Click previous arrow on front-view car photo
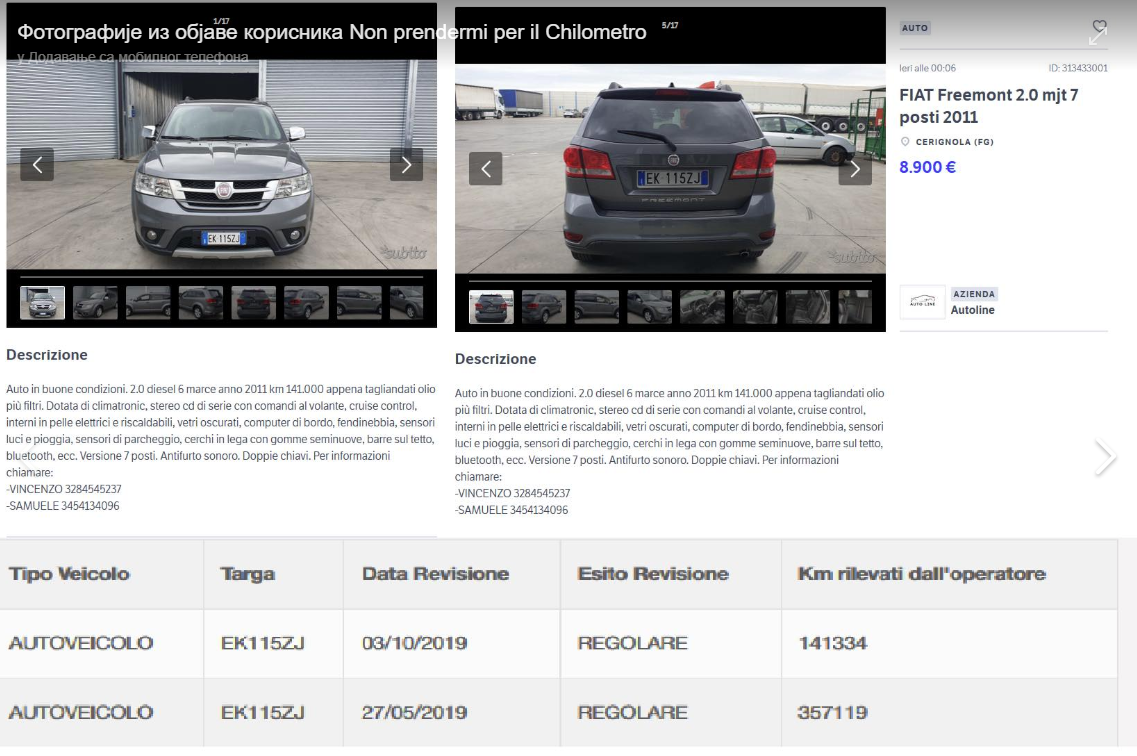 37,165
